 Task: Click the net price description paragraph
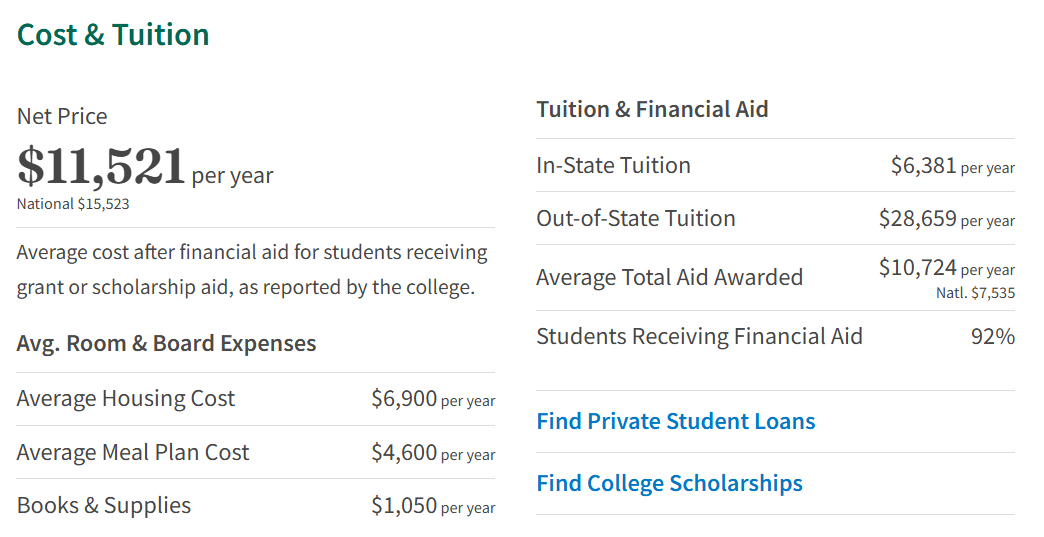[x=252, y=270]
